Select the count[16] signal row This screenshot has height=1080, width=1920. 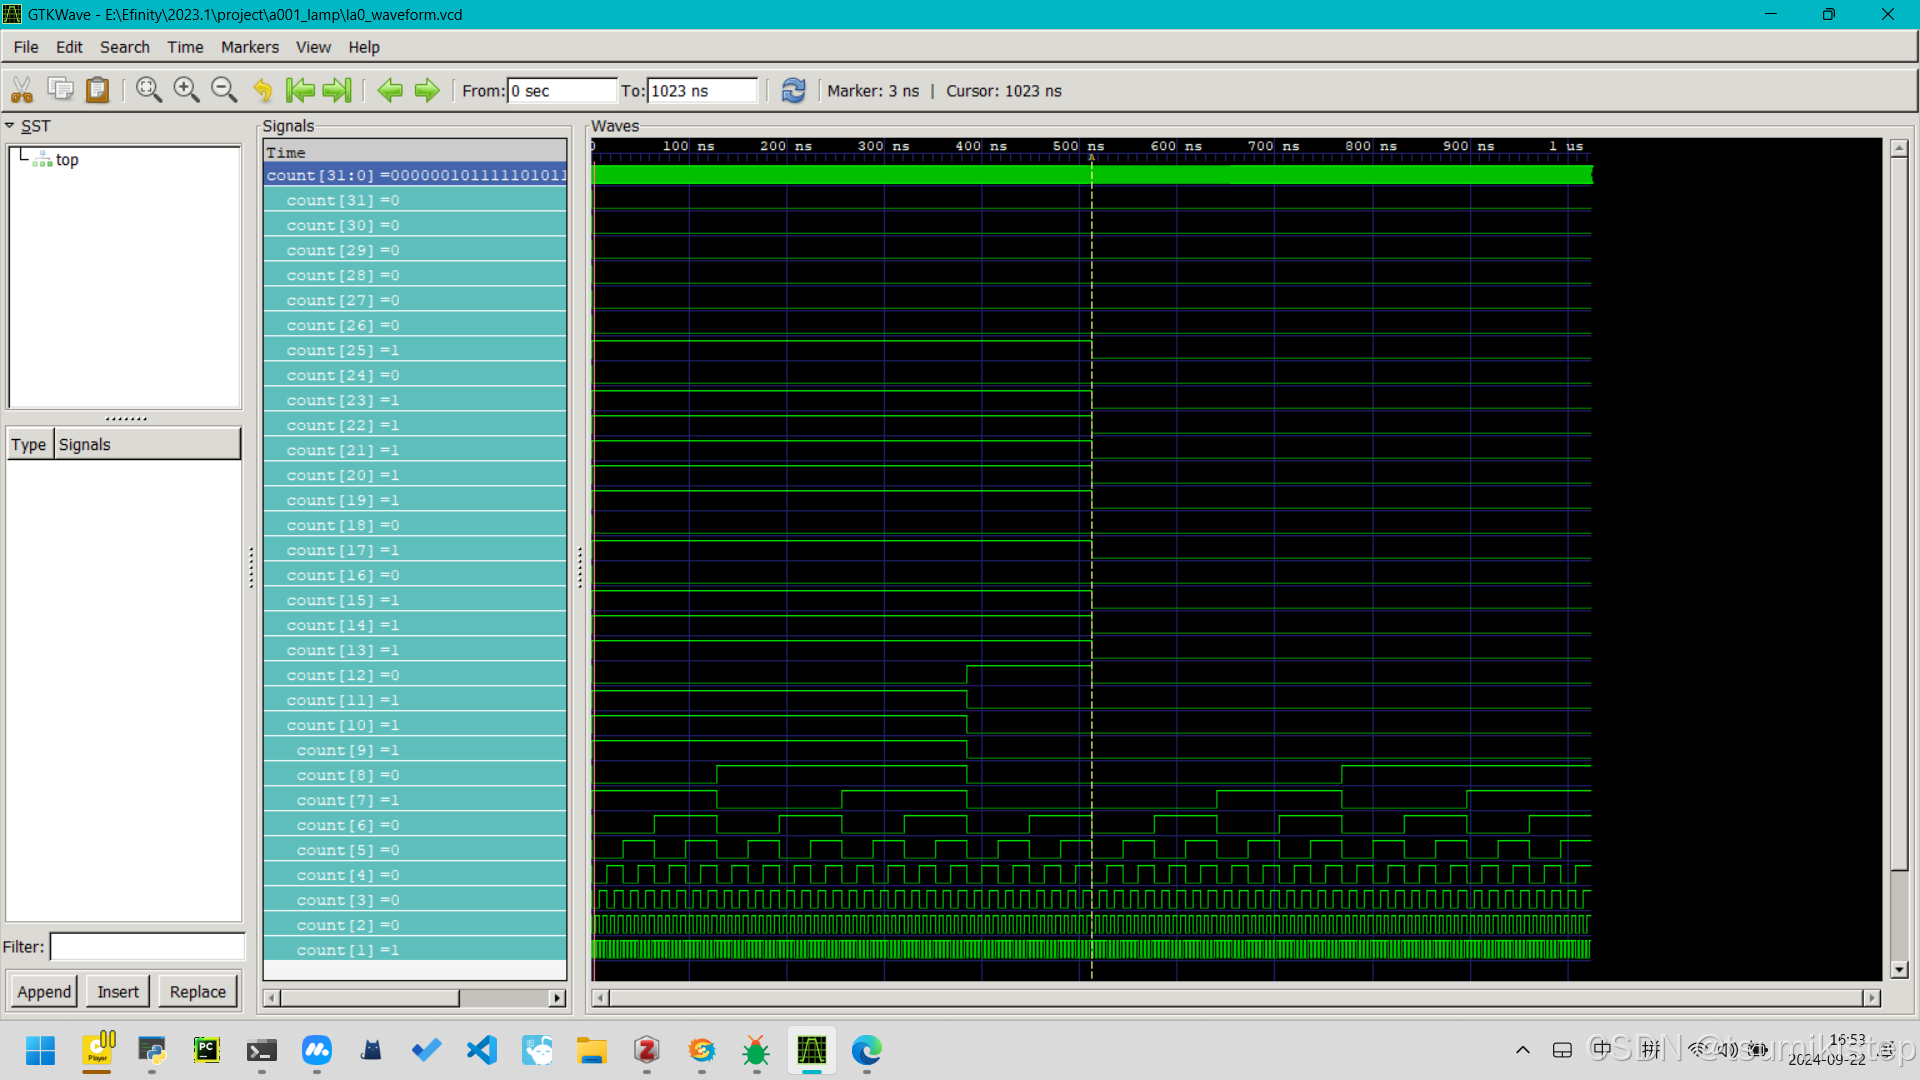pyautogui.click(x=415, y=575)
